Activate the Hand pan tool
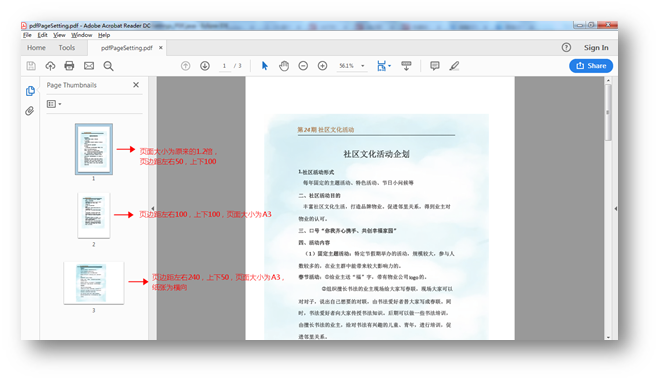This screenshot has height=382, width=660. click(284, 66)
